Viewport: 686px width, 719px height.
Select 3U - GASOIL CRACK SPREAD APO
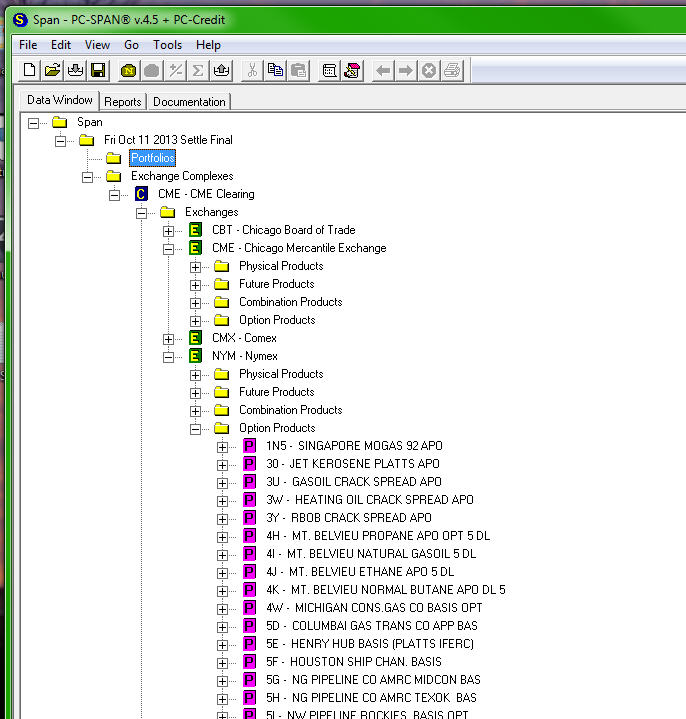tap(354, 482)
